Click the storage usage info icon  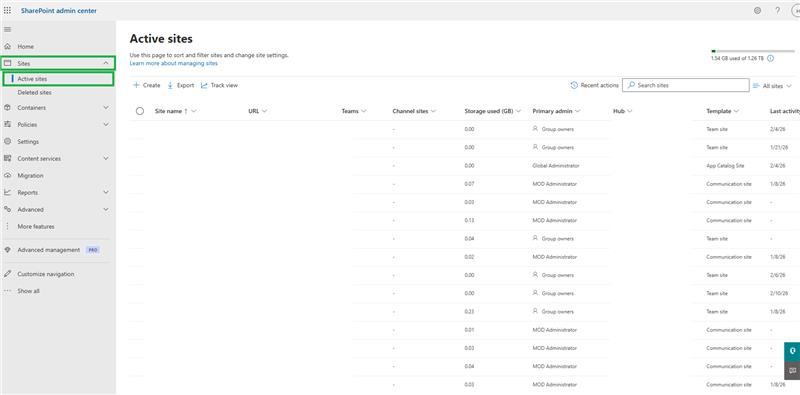770,58
